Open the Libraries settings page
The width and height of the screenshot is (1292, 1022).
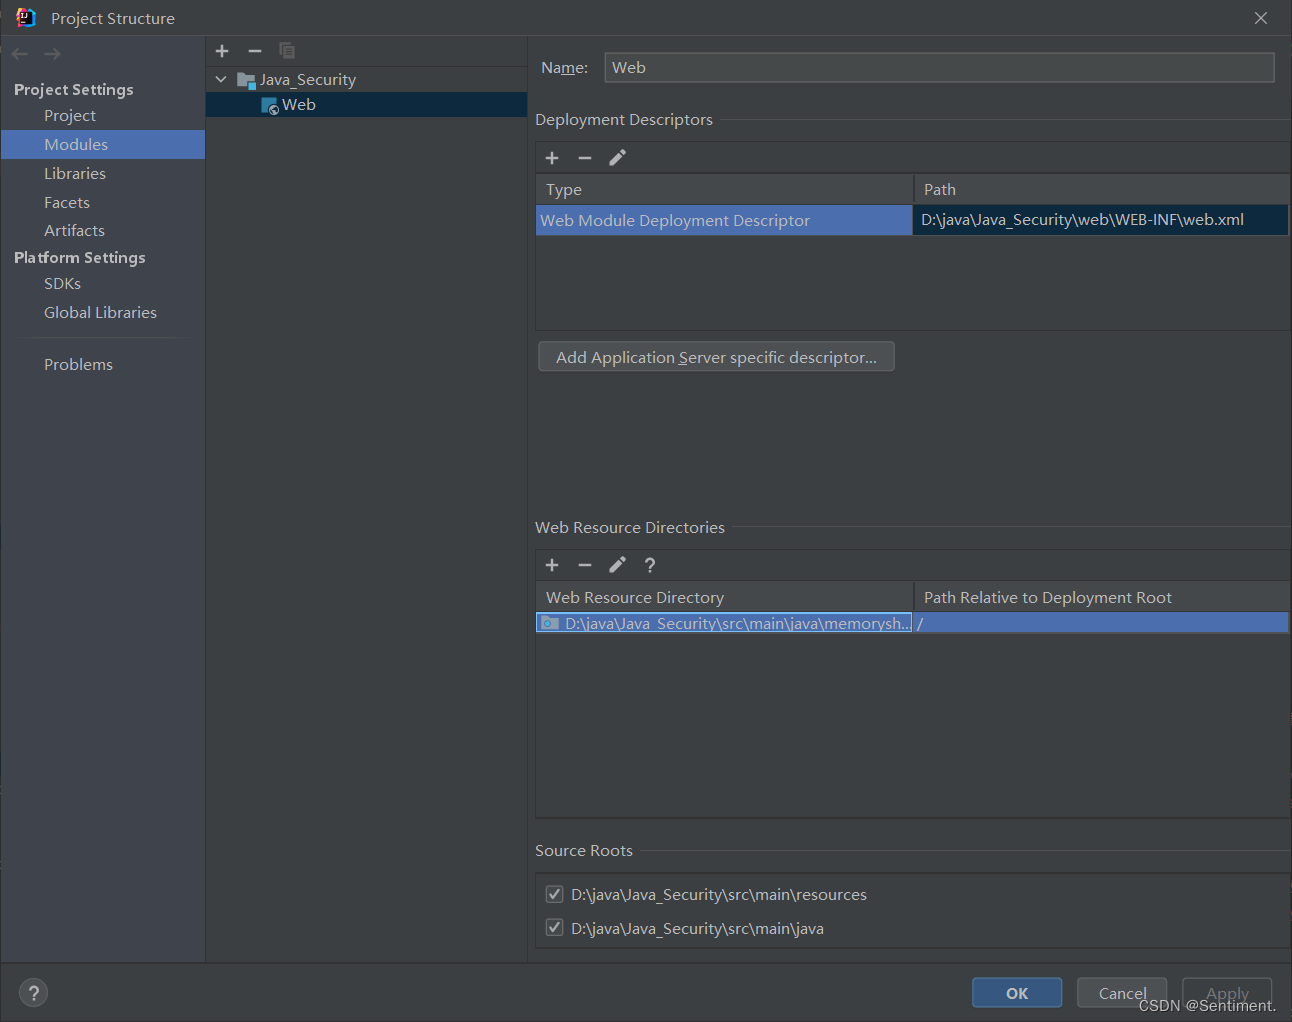click(75, 174)
